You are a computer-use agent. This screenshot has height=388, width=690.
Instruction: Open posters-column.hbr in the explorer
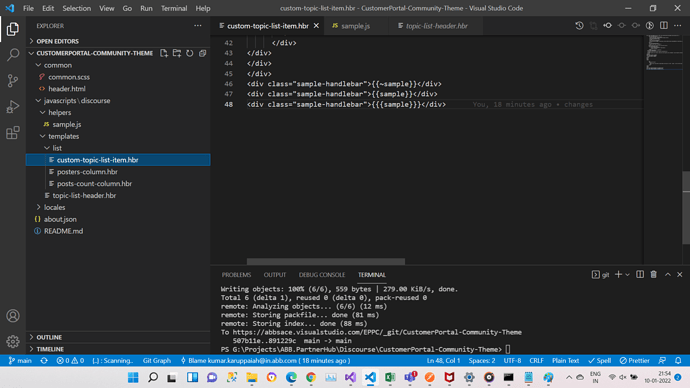click(x=87, y=172)
